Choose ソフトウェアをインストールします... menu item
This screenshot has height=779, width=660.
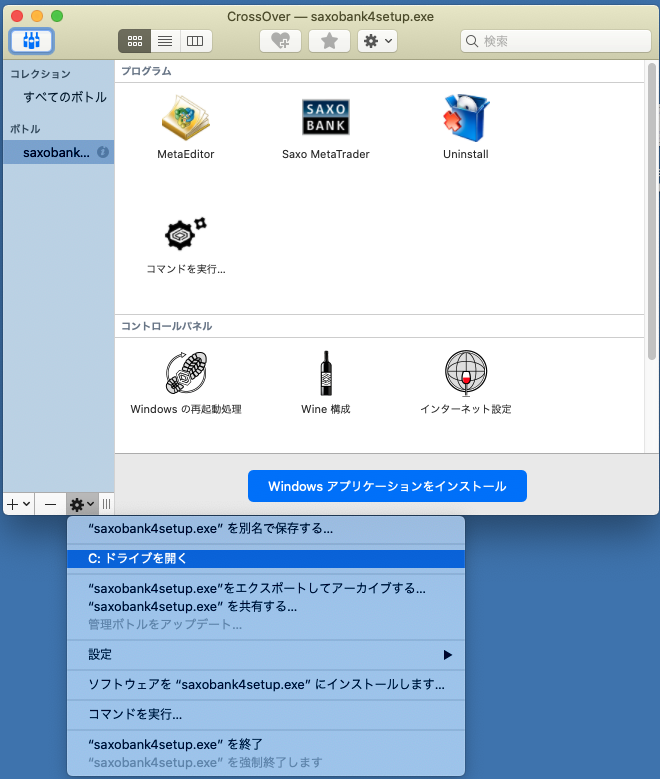266,685
